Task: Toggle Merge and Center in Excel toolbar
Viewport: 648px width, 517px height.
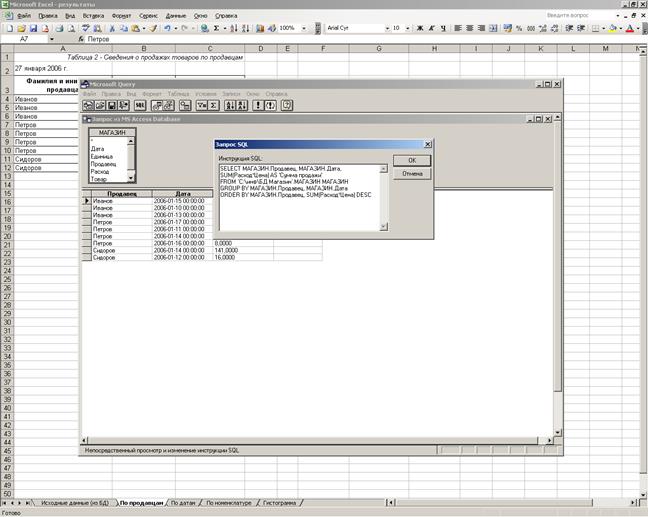Action: pos(493,28)
